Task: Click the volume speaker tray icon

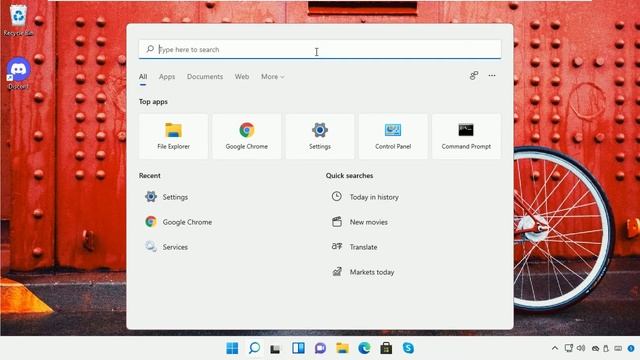Action: (581, 348)
